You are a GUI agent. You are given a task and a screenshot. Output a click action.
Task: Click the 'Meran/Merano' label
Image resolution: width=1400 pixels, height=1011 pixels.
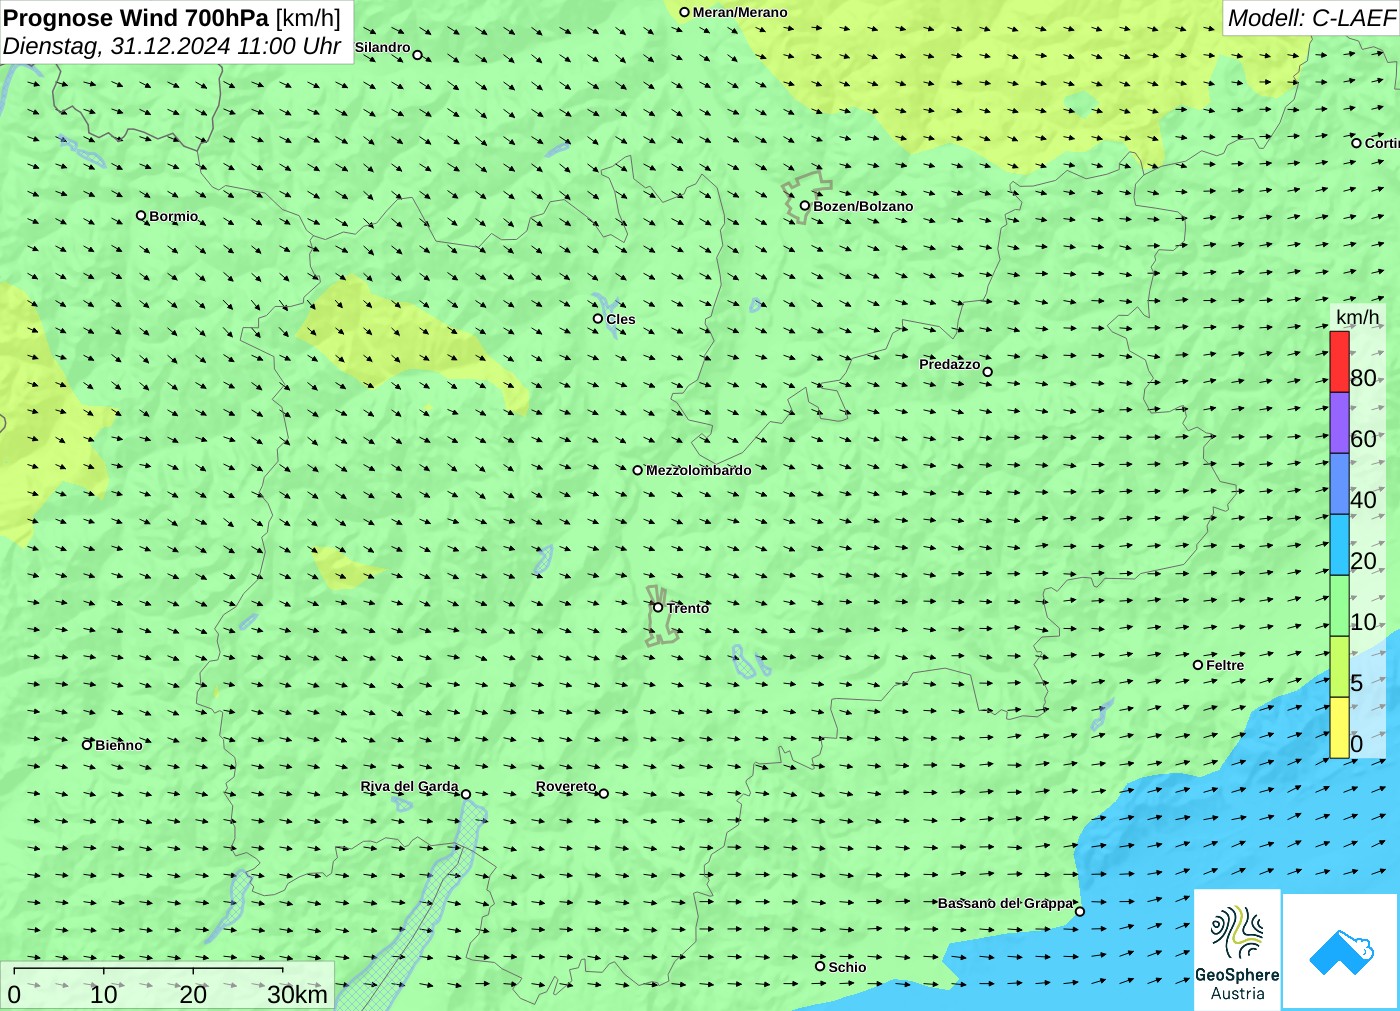(x=740, y=12)
